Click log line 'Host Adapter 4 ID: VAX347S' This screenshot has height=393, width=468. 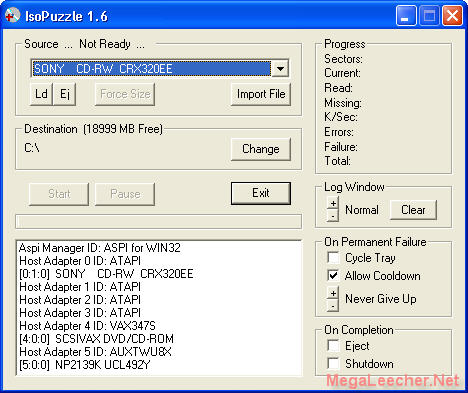point(87,326)
